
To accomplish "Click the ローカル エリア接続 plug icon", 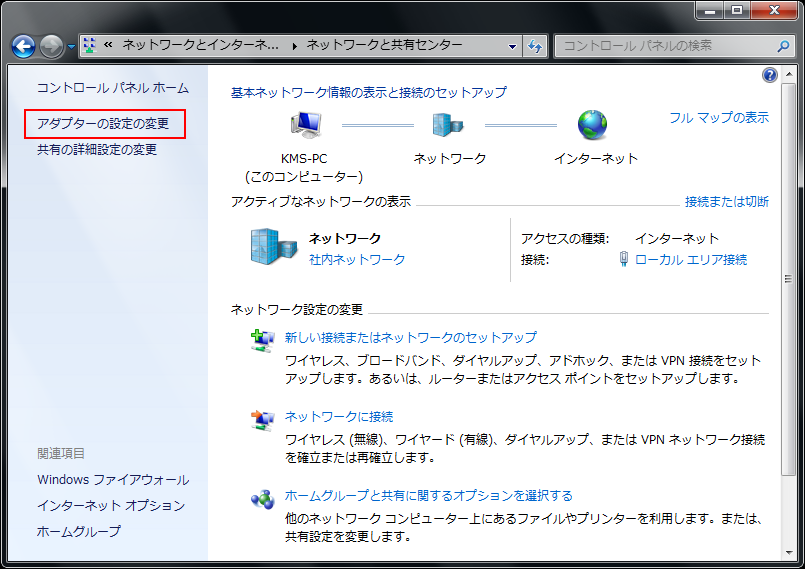I will (x=624, y=259).
